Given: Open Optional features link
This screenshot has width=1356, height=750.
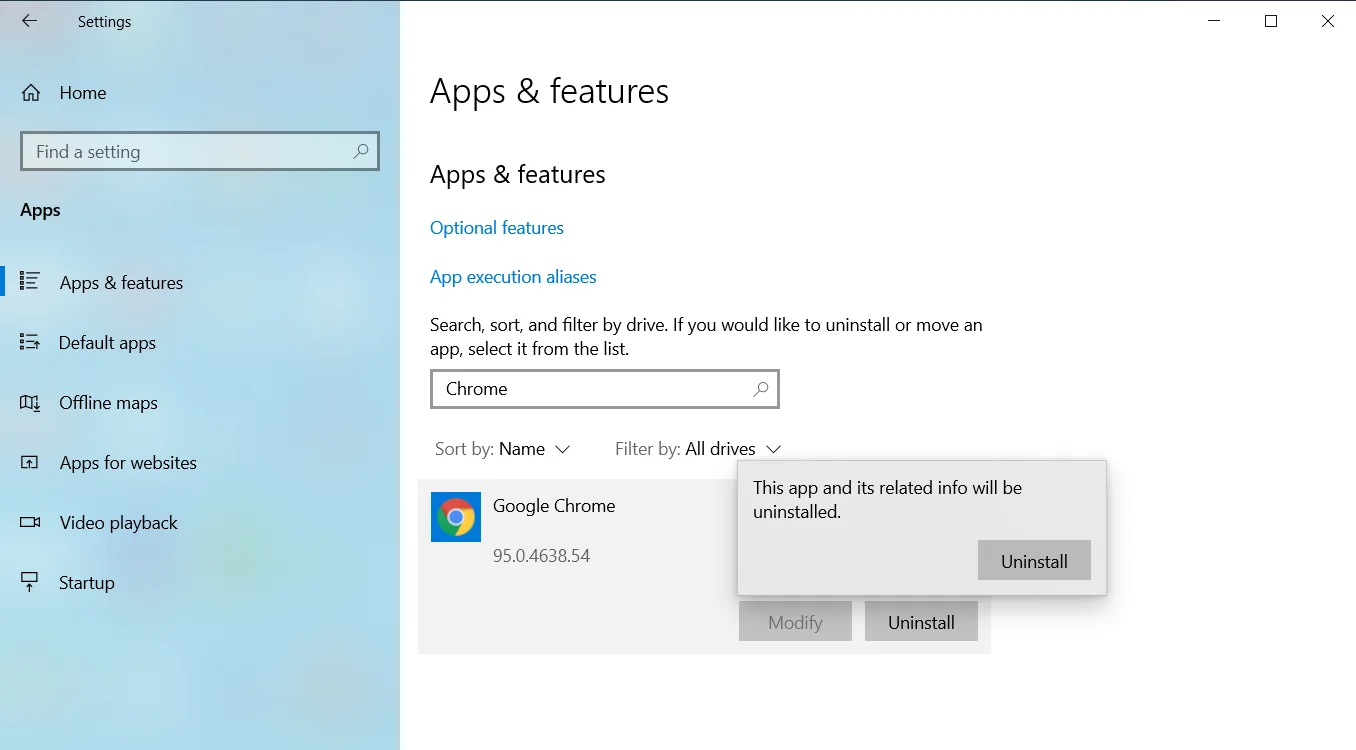Looking at the screenshot, I should click(x=497, y=228).
